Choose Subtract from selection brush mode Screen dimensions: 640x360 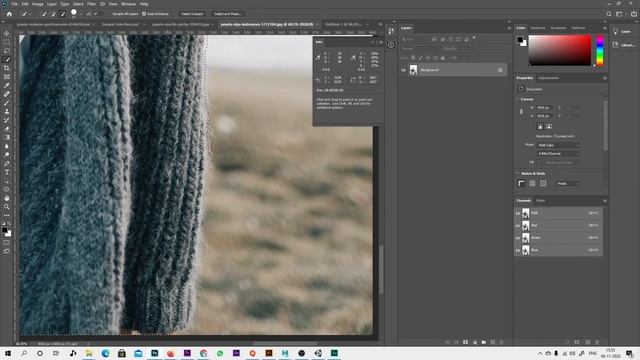[62, 14]
